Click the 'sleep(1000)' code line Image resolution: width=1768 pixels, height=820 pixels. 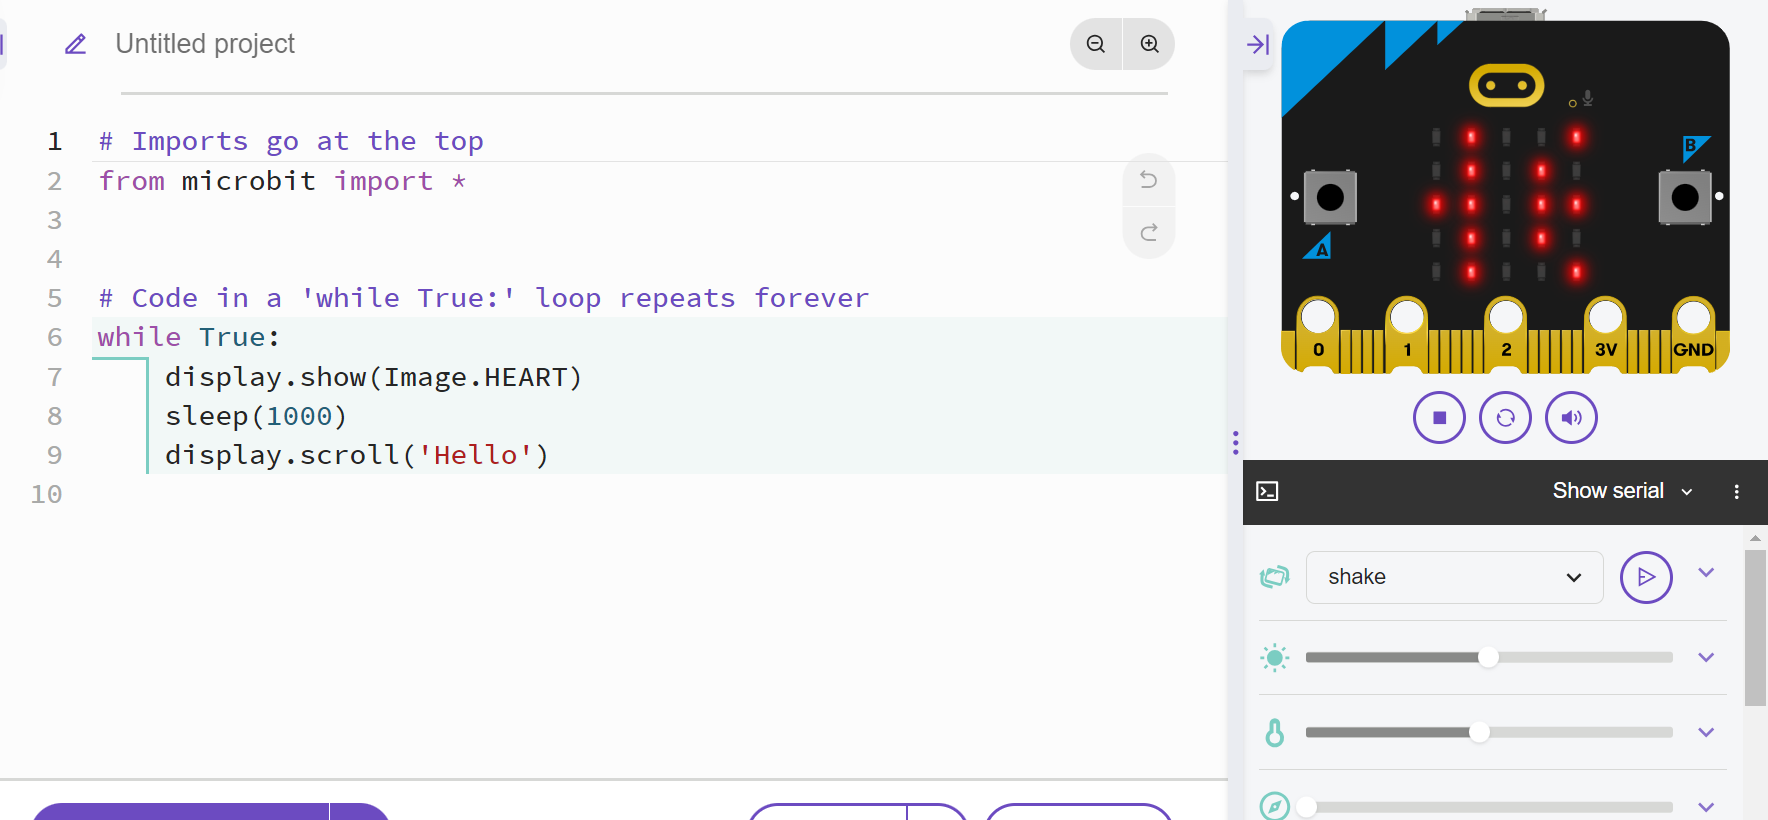[256, 416]
